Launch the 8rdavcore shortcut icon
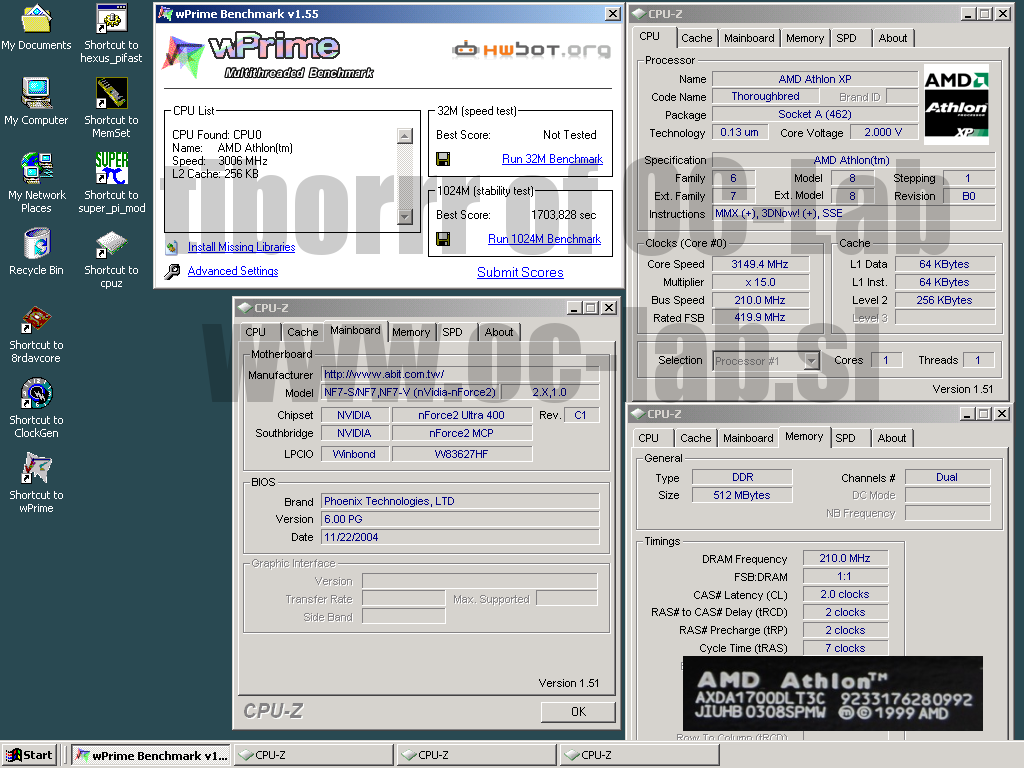This screenshot has width=1024, height=768. pos(36,319)
